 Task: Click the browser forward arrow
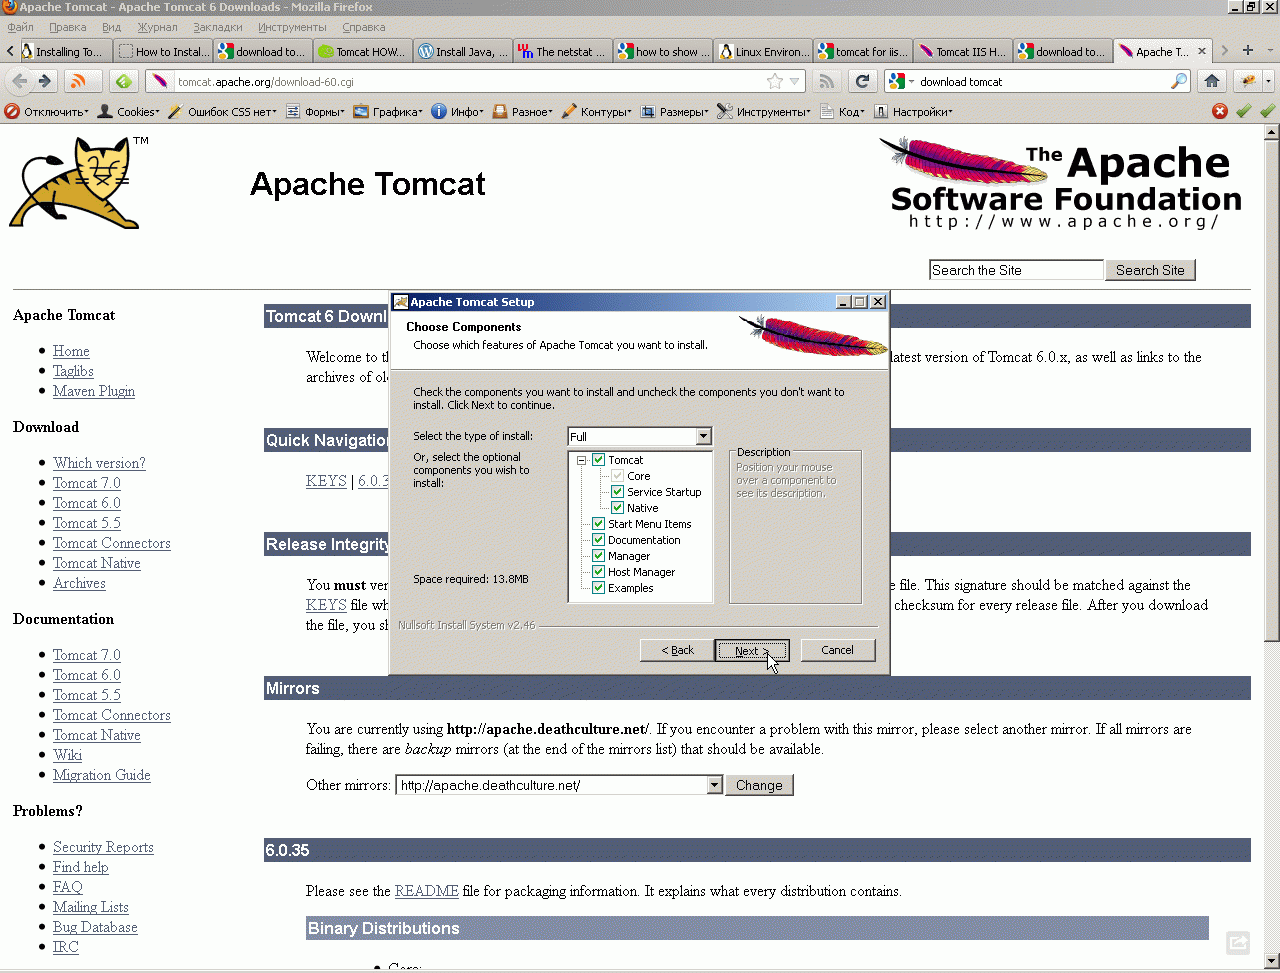(x=45, y=81)
